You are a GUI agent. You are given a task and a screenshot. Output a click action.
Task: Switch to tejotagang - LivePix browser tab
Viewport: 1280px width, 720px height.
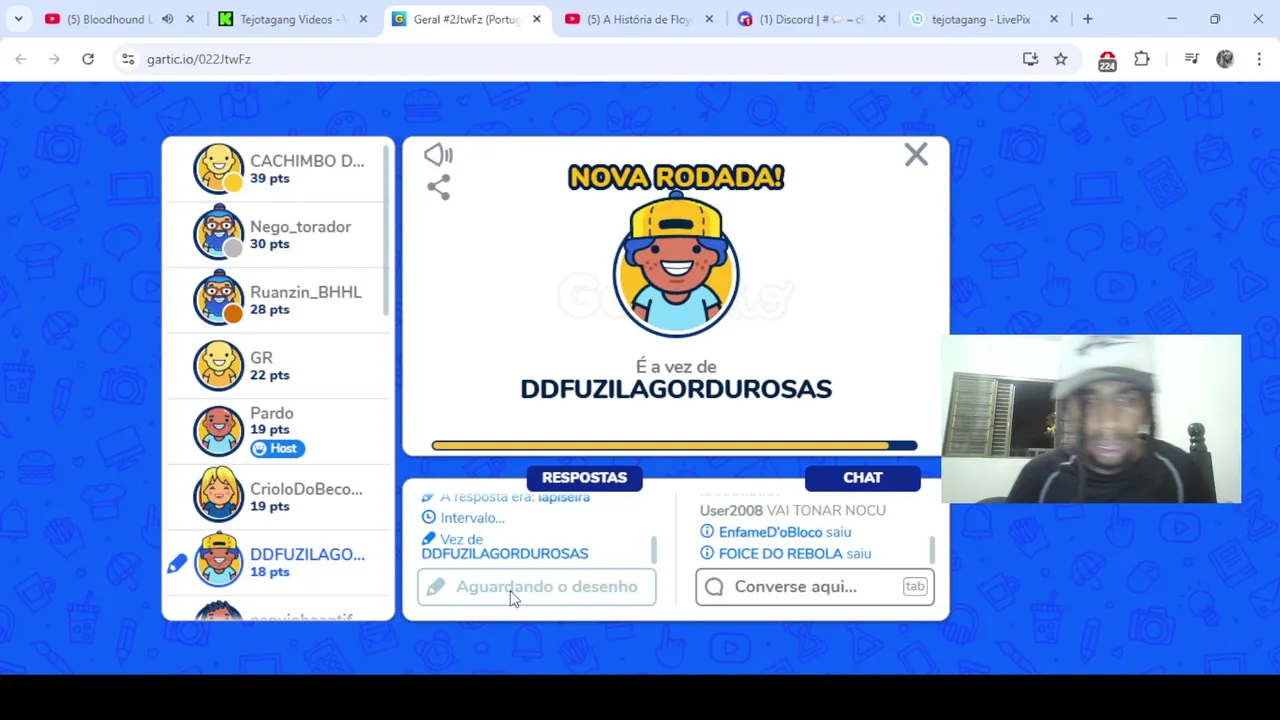[980, 19]
